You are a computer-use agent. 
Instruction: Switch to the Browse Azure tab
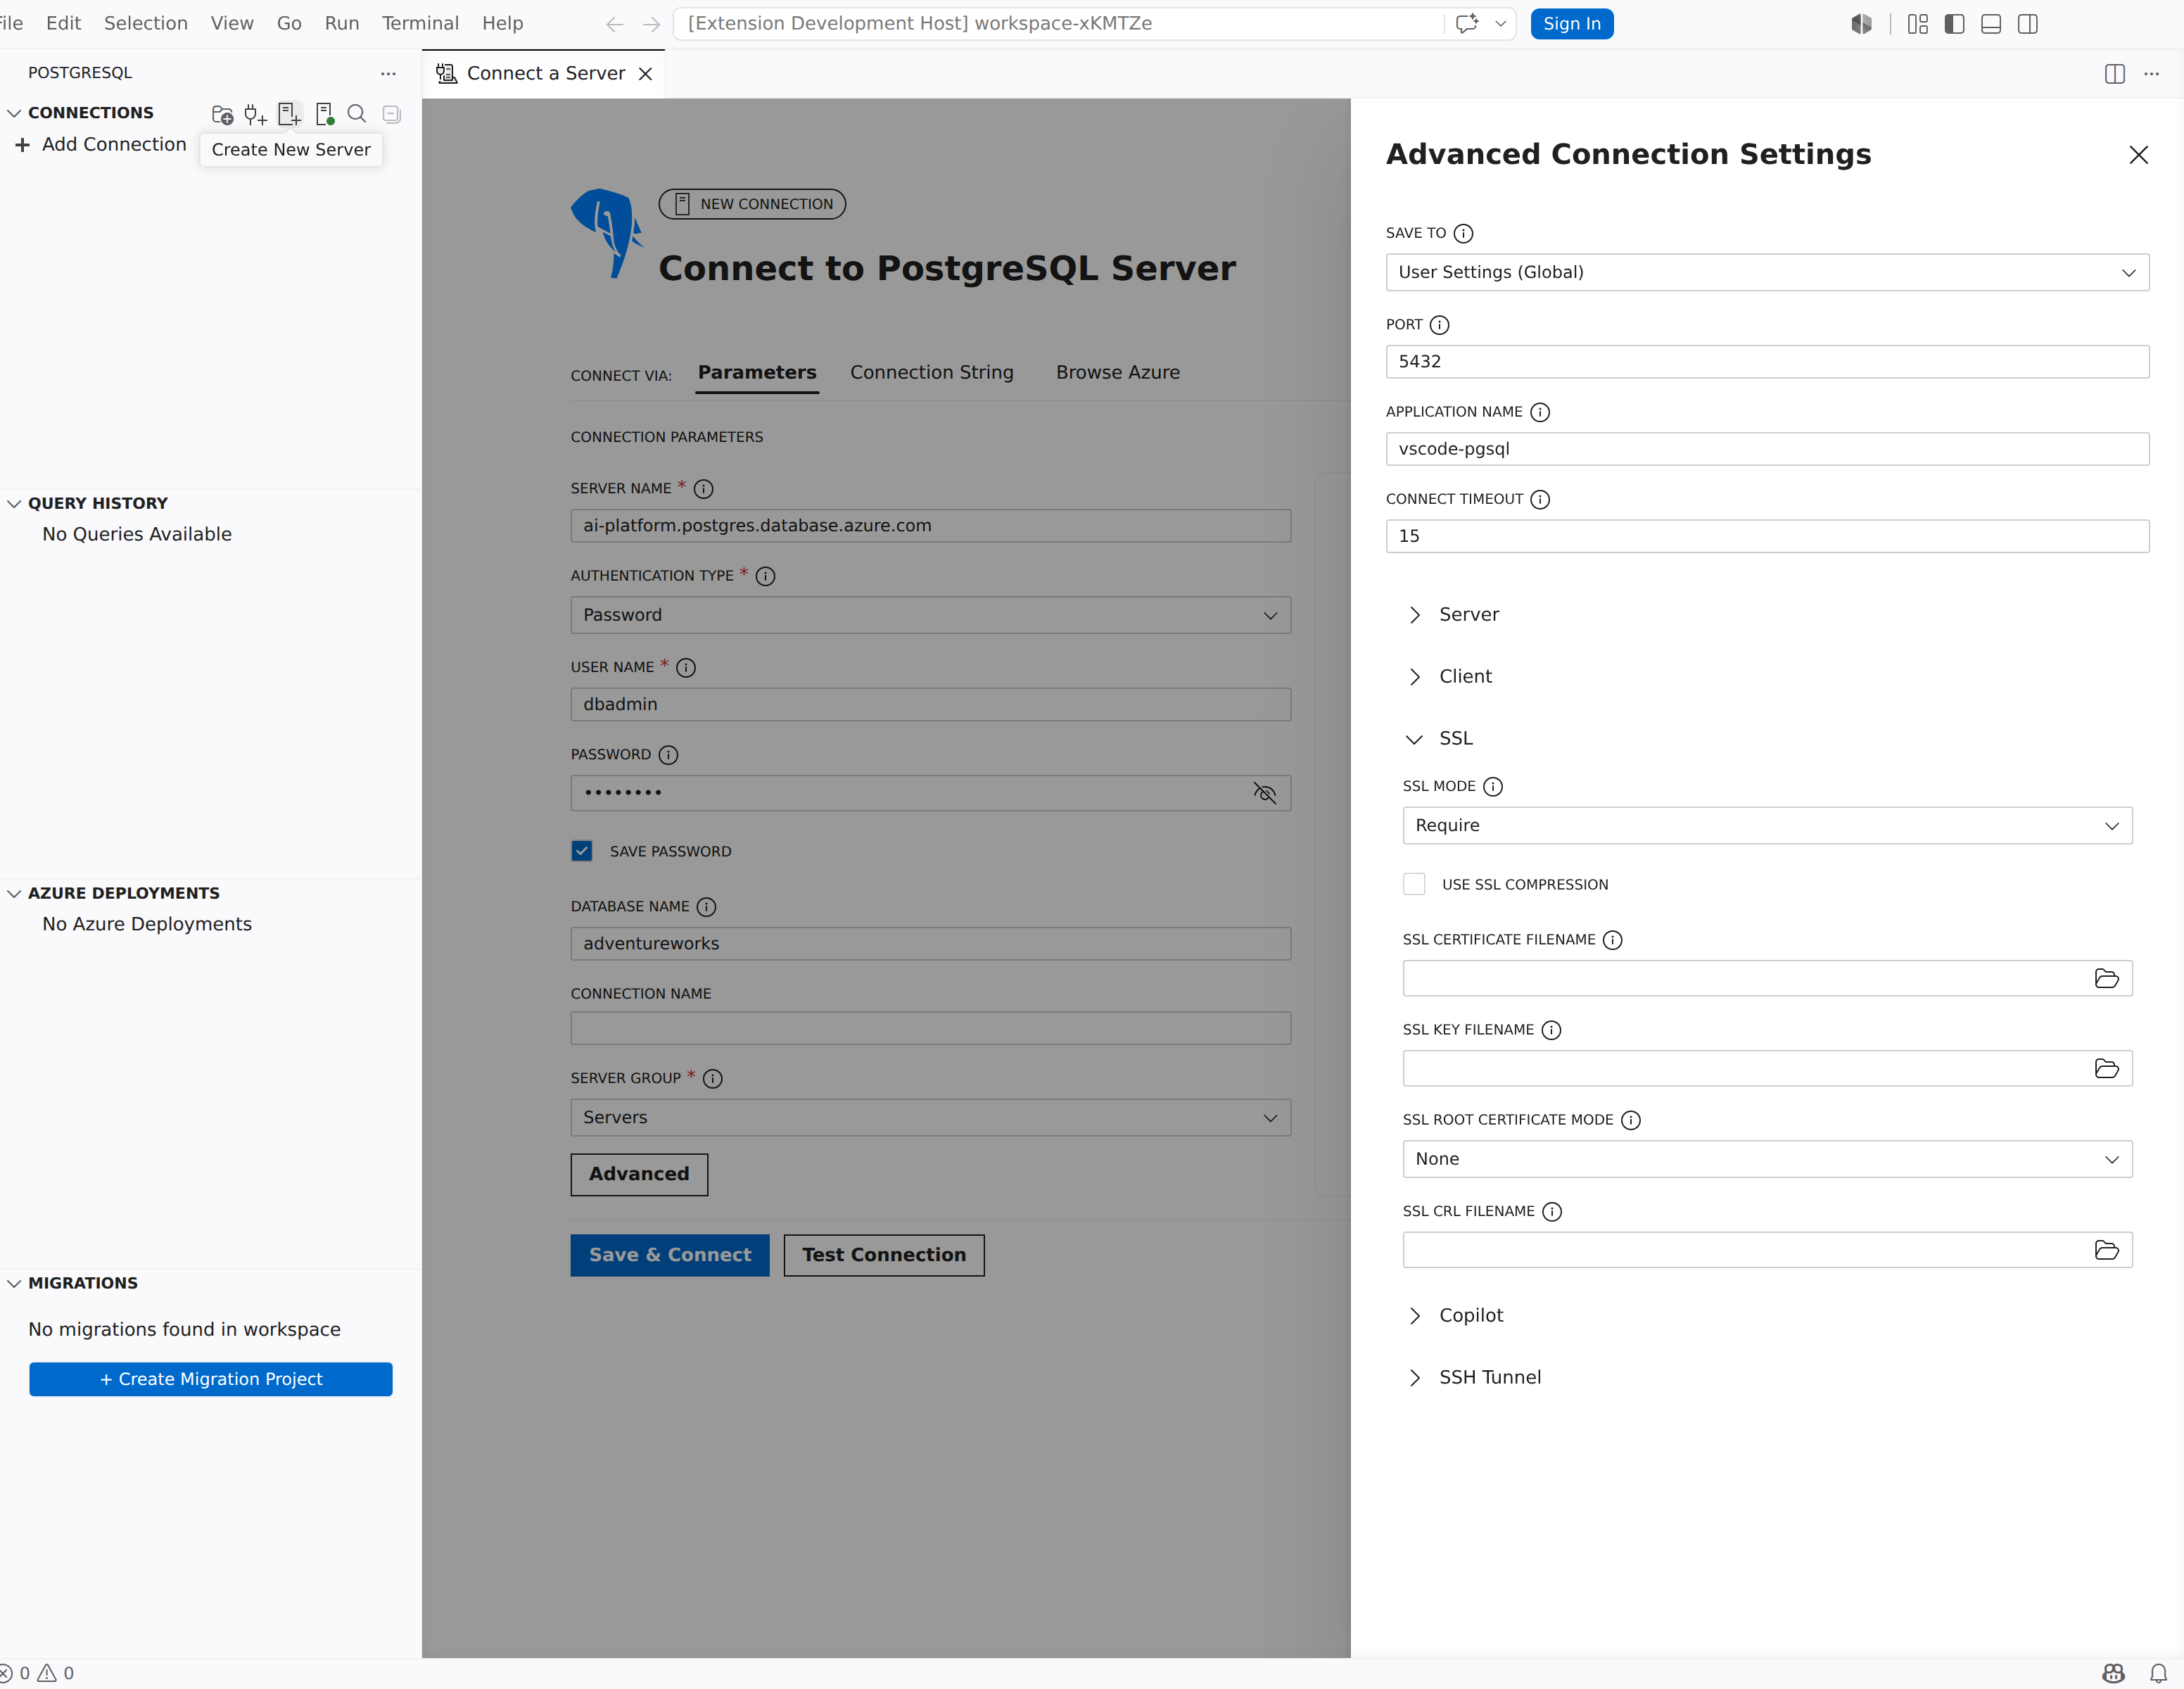1118,373
